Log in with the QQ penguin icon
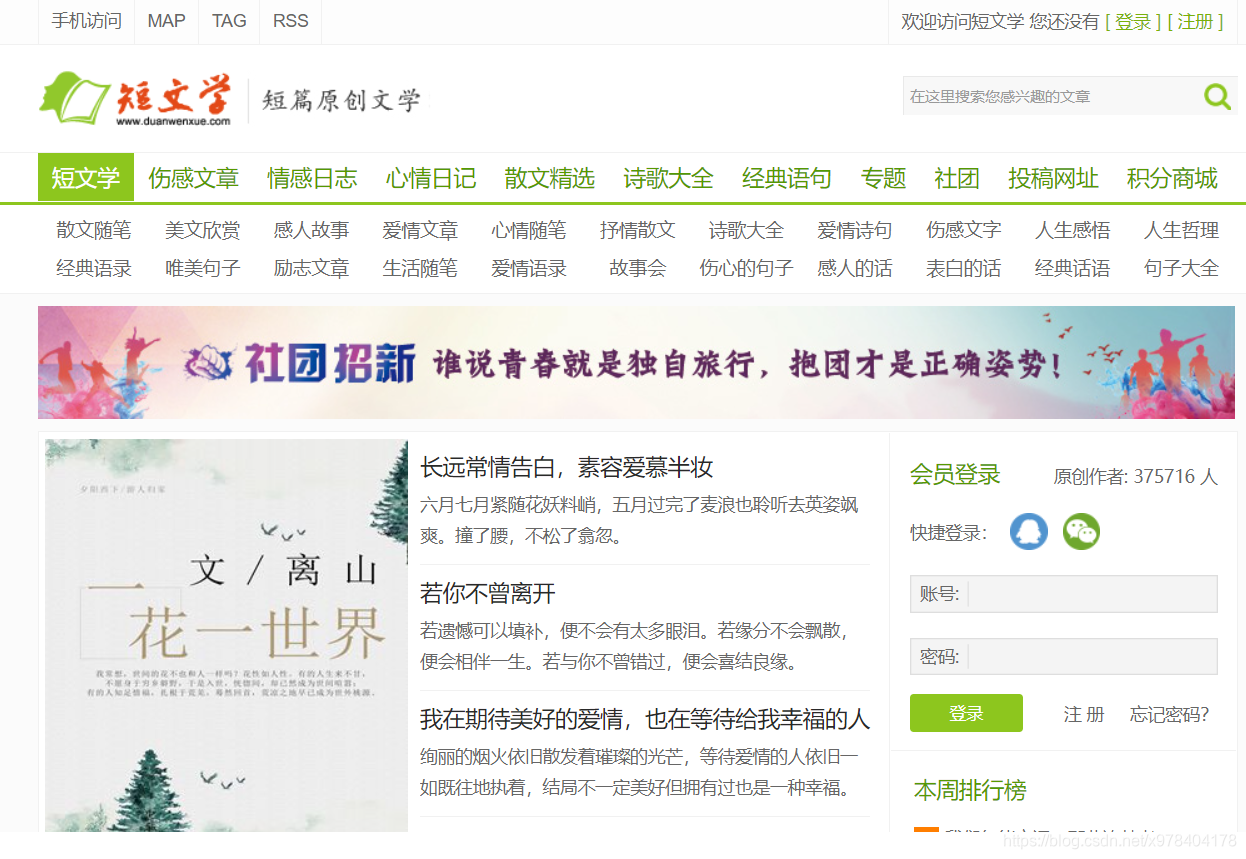This screenshot has width=1246, height=859. 1029,532
